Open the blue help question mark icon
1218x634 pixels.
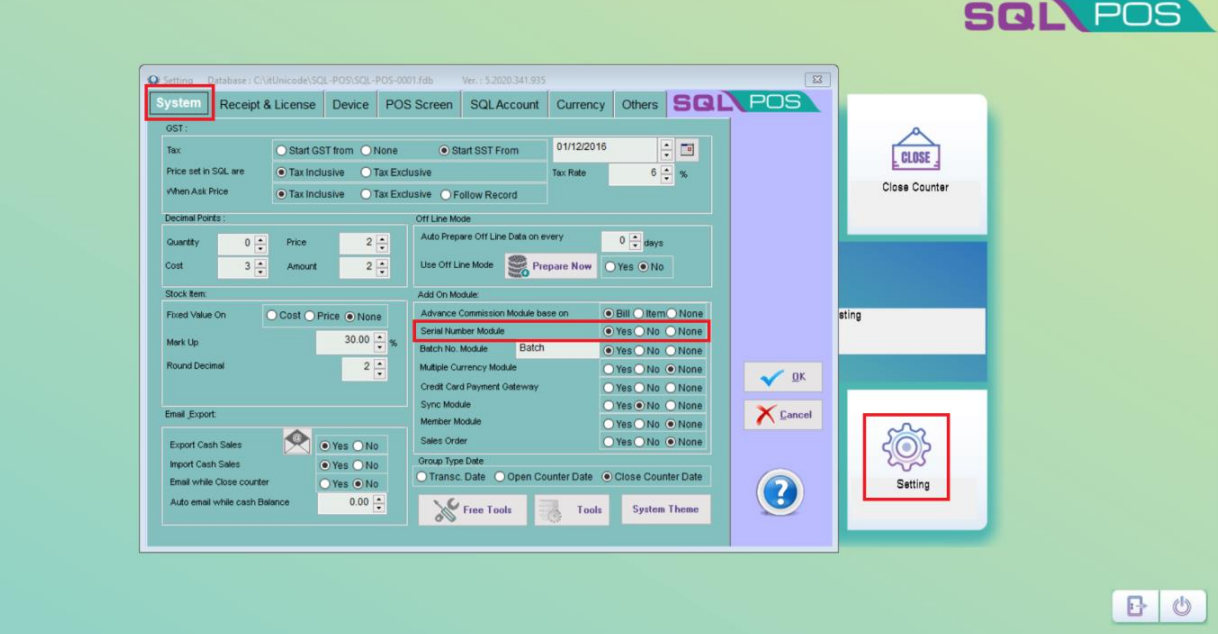point(780,493)
